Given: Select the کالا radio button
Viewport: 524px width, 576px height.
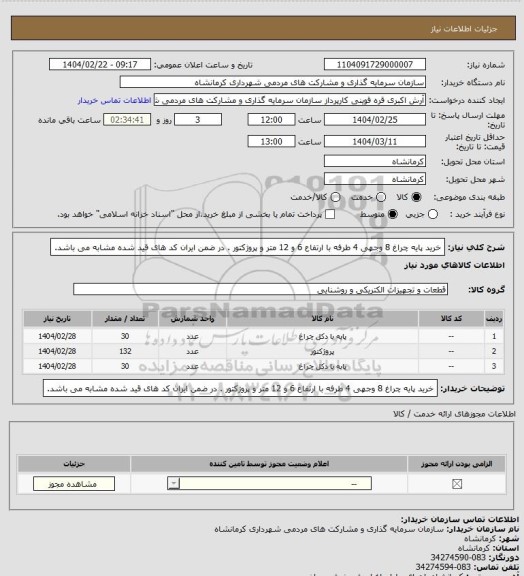Looking at the screenshot, I should click(x=416, y=197).
